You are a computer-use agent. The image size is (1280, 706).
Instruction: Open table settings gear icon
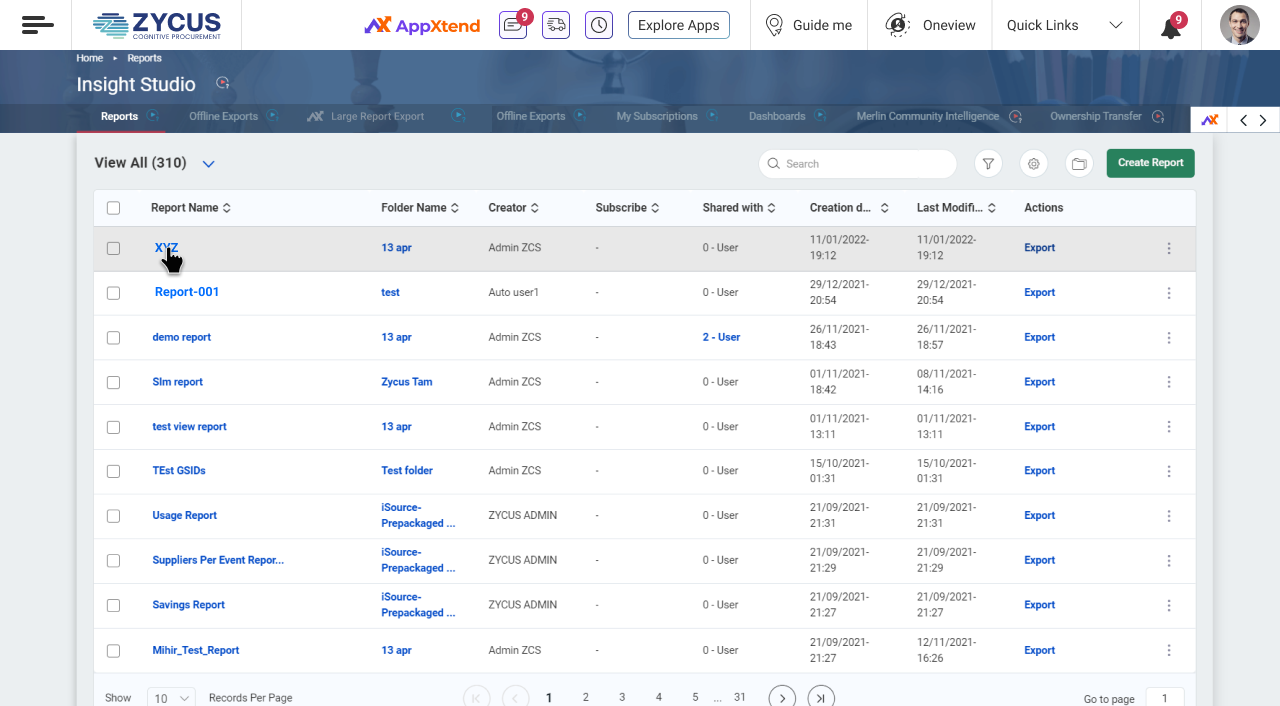(1034, 164)
